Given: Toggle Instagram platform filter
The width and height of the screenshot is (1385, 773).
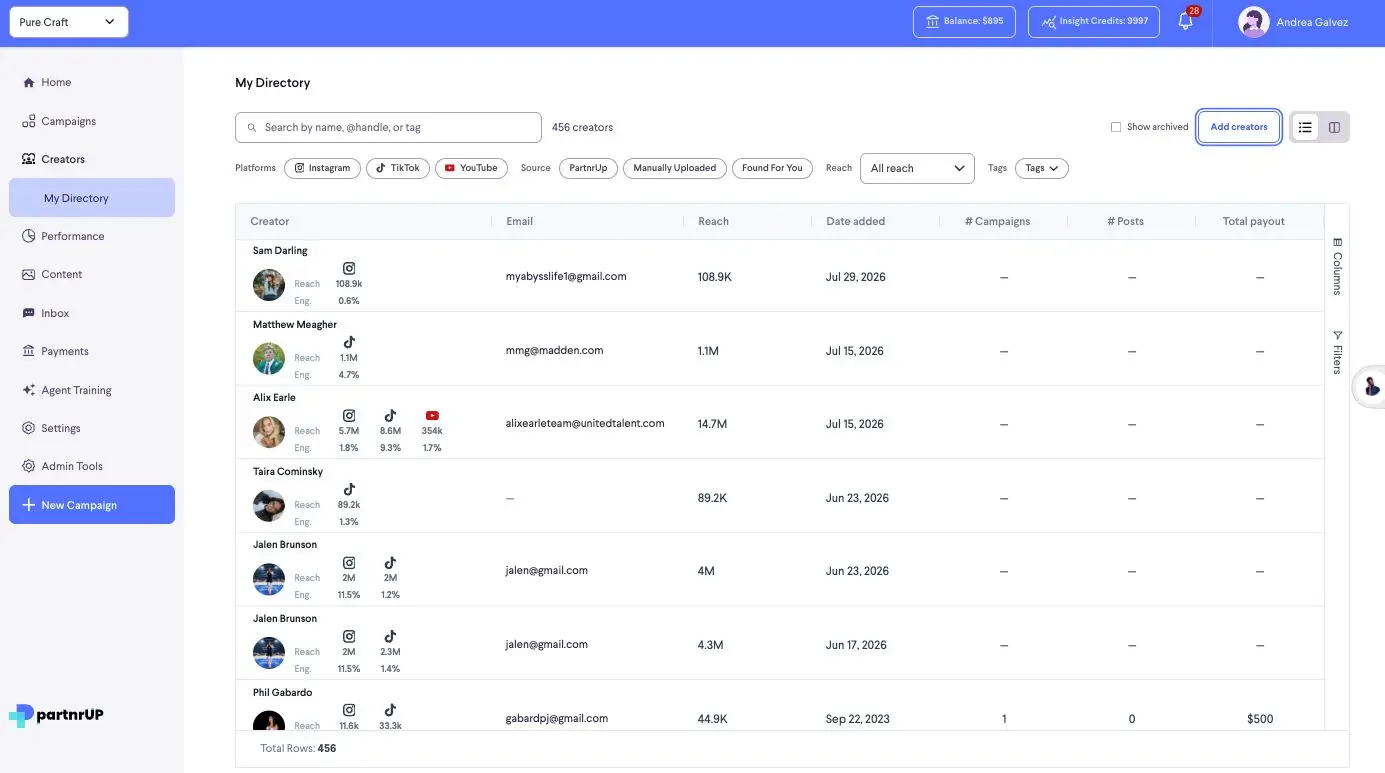Looking at the screenshot, I should click(x=322, y=168).
